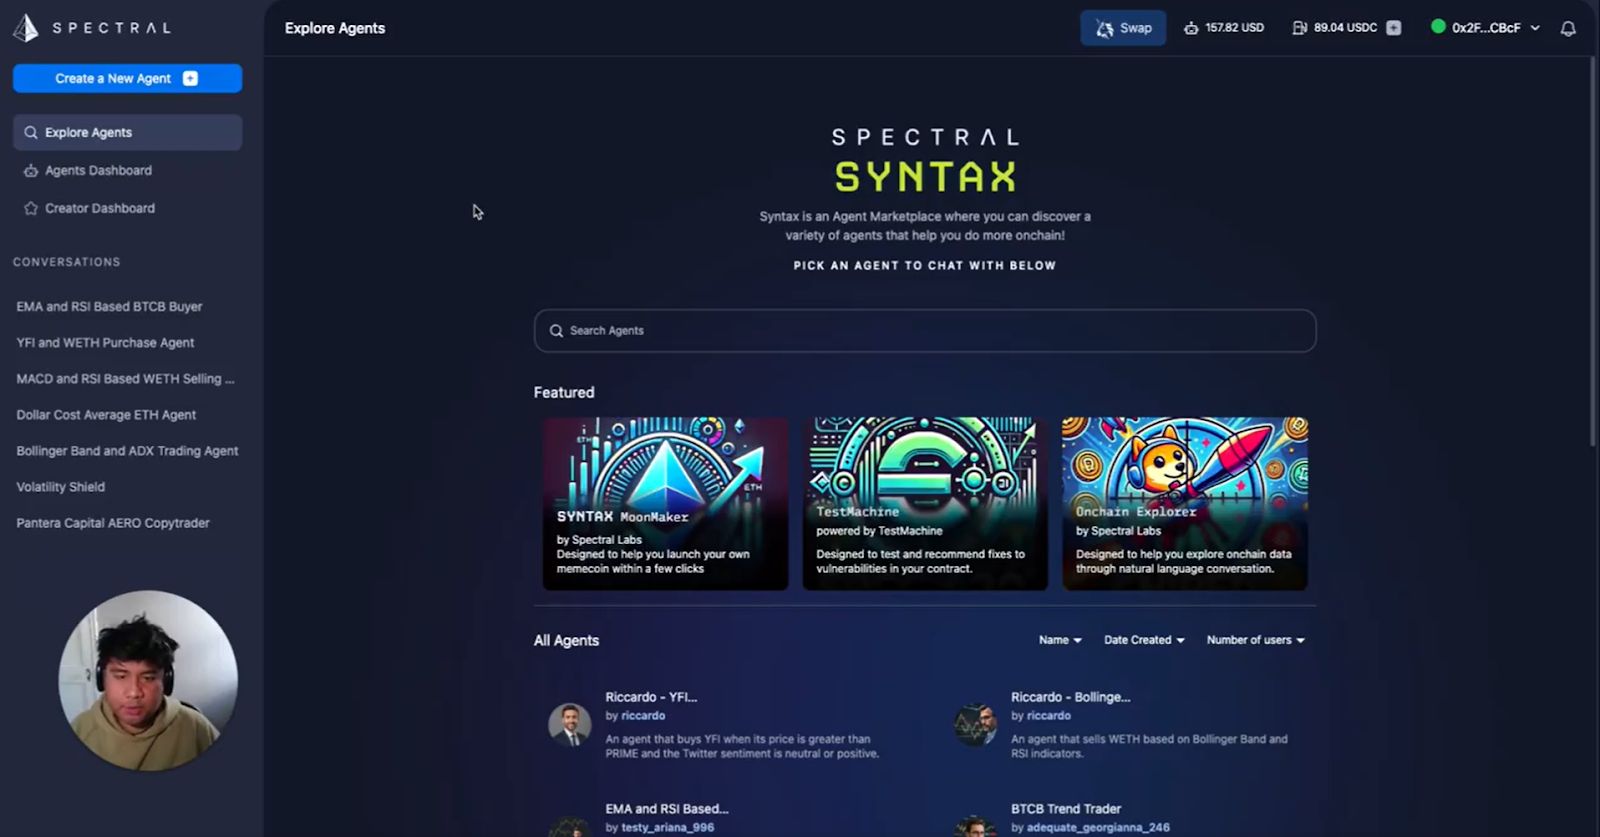Click the green wallet status dot
Viewport: 1600px width, 837px height.
click(x=1438, y=27)
